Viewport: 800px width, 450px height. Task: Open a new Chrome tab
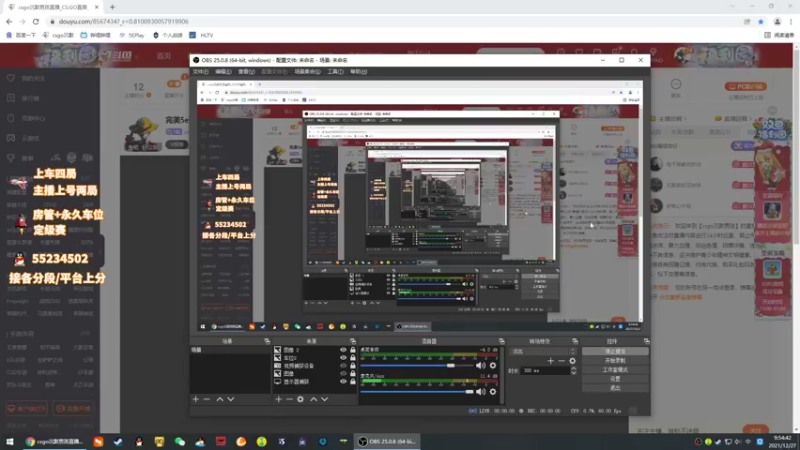tap(112, 7)
